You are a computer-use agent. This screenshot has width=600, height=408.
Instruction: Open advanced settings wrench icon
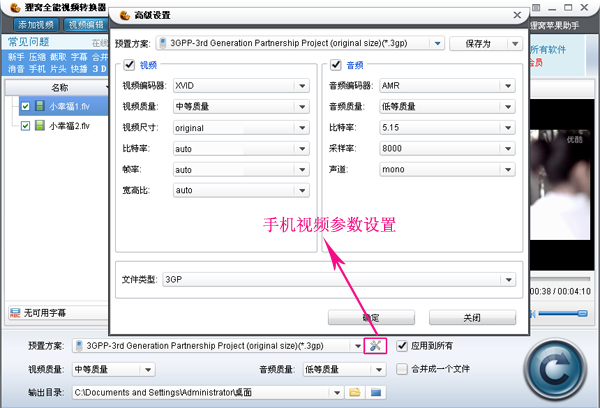[x=375, y=346]
